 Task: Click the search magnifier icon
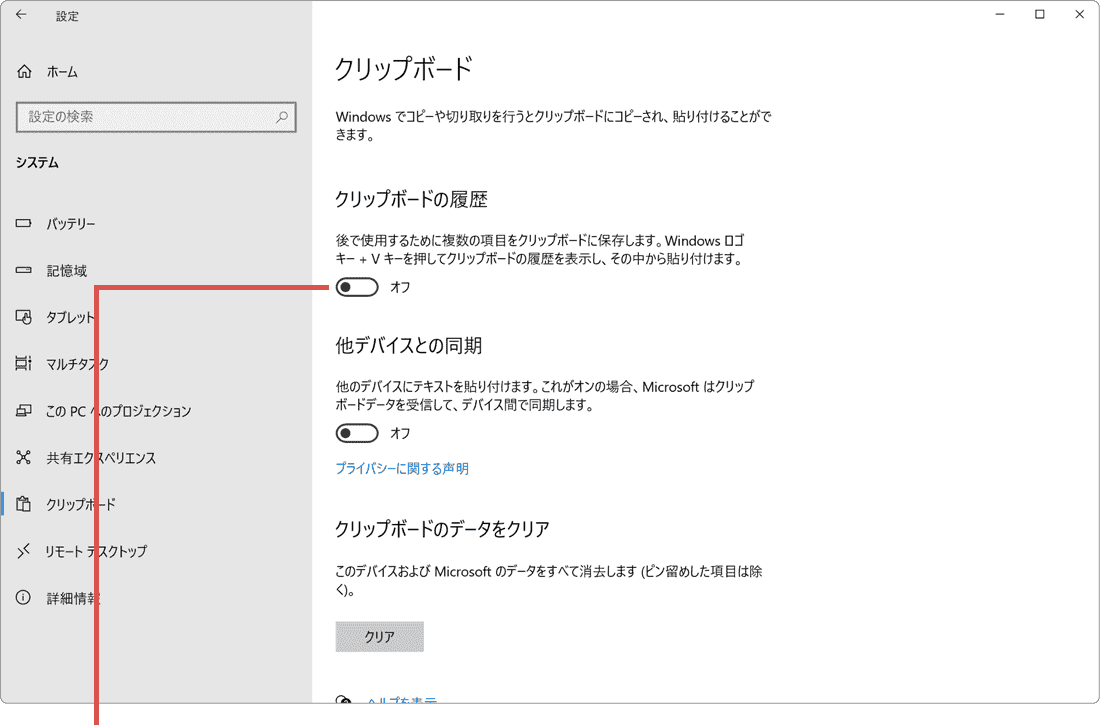click(283, 117)
